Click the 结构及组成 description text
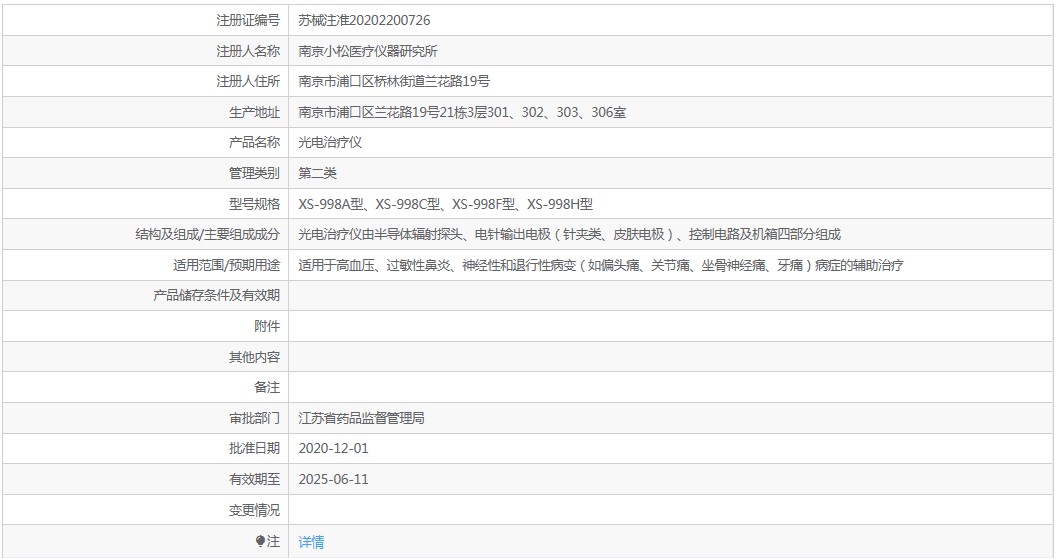Screen dimensions: 1059x559 point(569,235)
